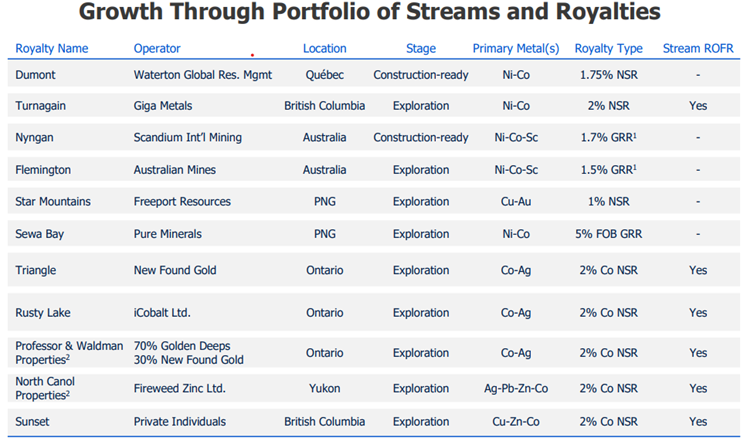Select the Turnagain royalty name

coord(40,106)
